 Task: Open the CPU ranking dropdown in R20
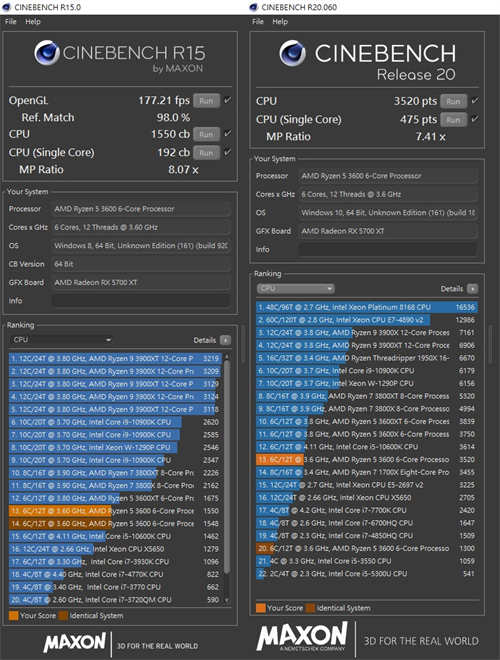coord(295,289)
